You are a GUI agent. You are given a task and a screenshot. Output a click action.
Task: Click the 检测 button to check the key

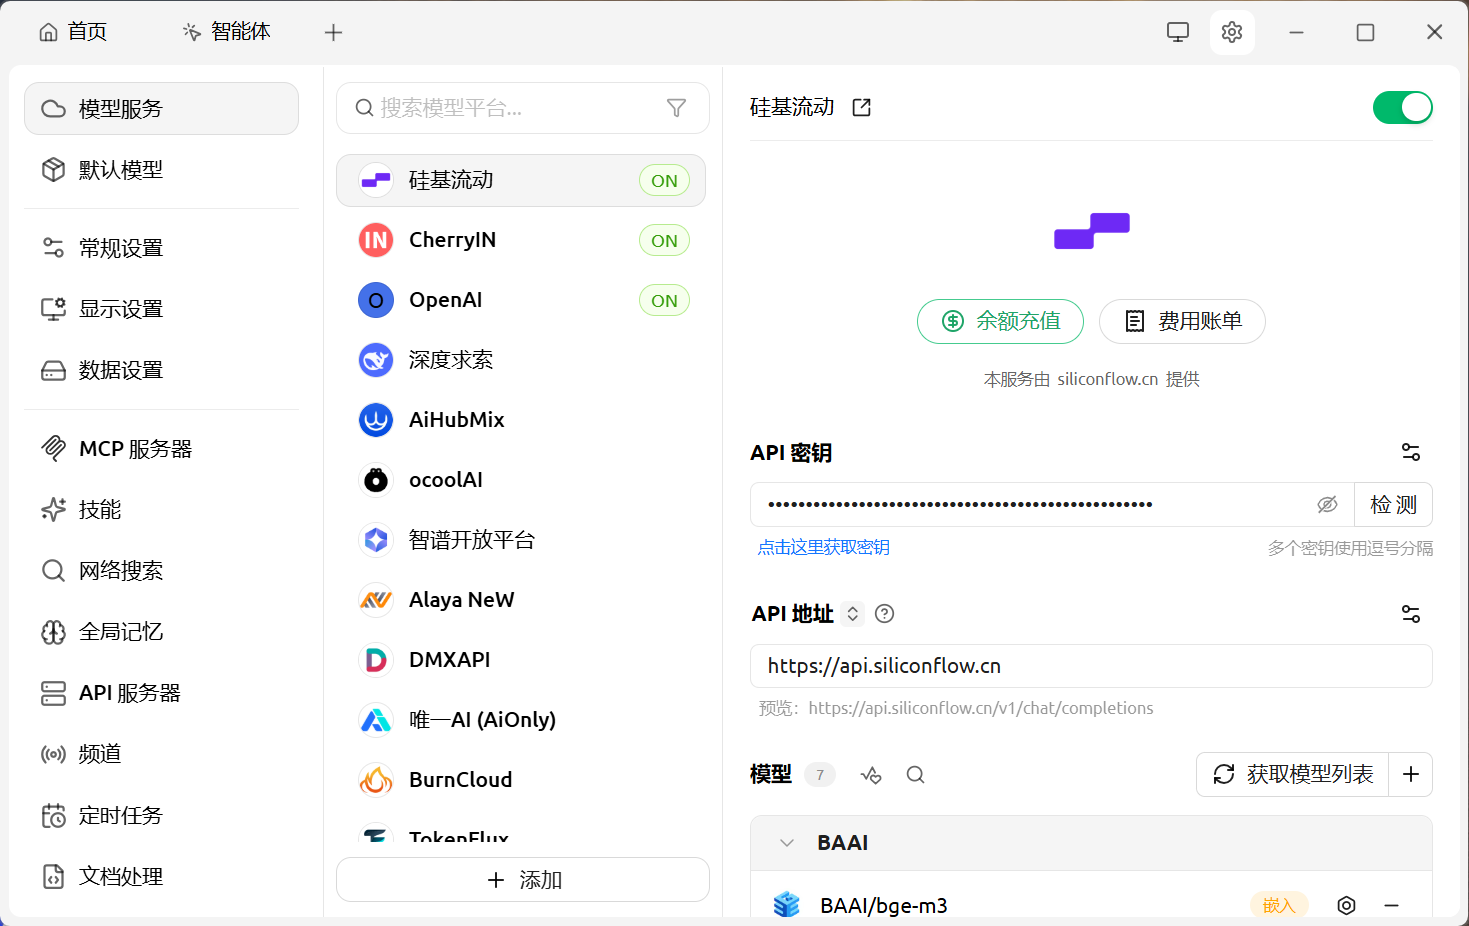coord(1394,505)
